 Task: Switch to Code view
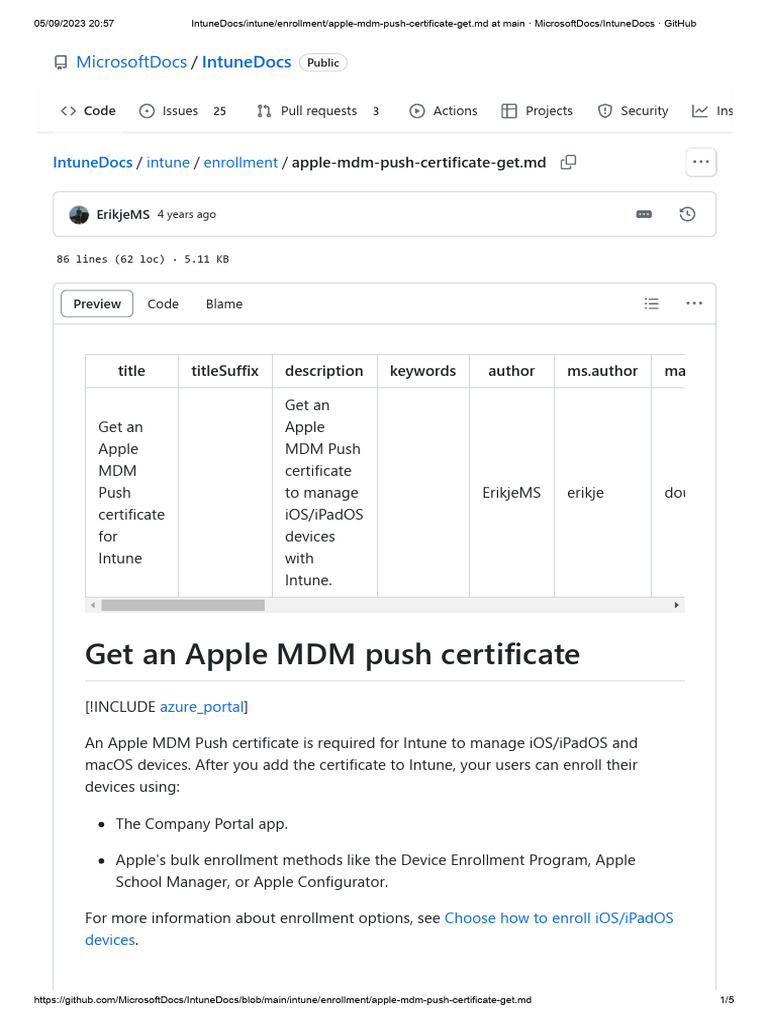tap(163, 304)
